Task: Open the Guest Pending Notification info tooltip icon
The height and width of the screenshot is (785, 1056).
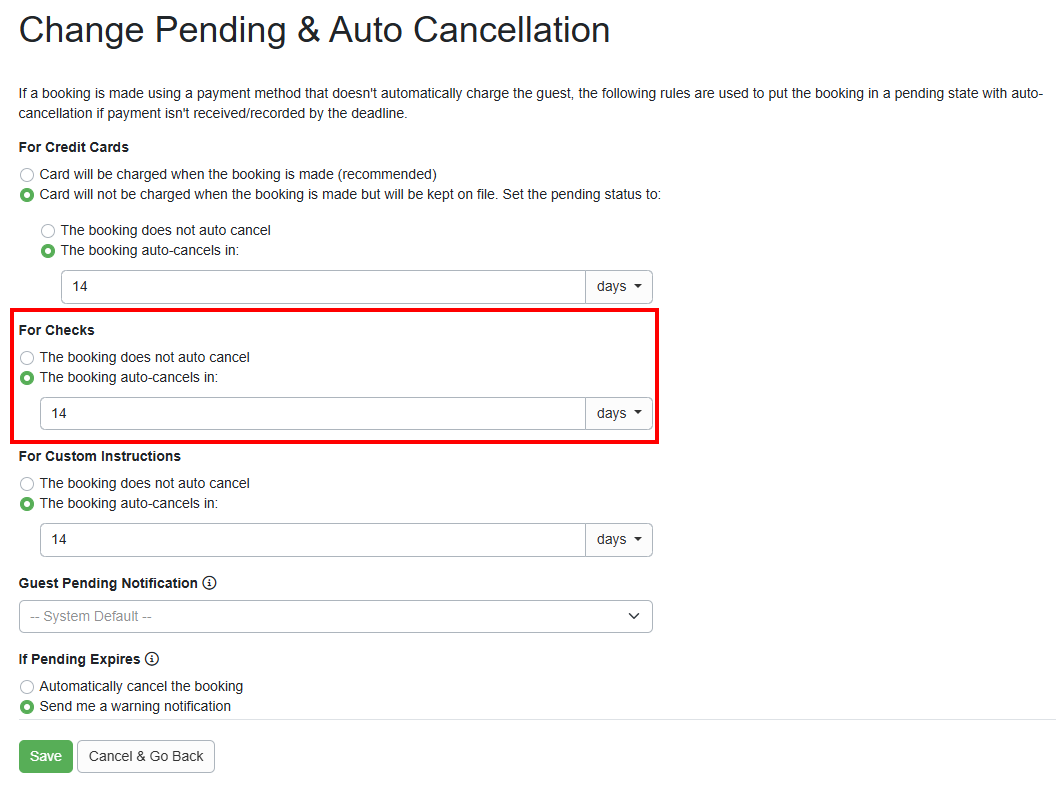Action: pos(209,583)
